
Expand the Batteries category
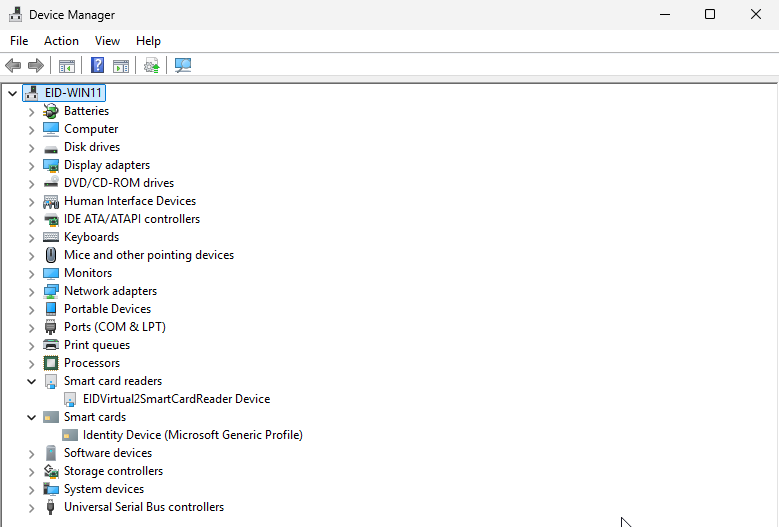31,112
